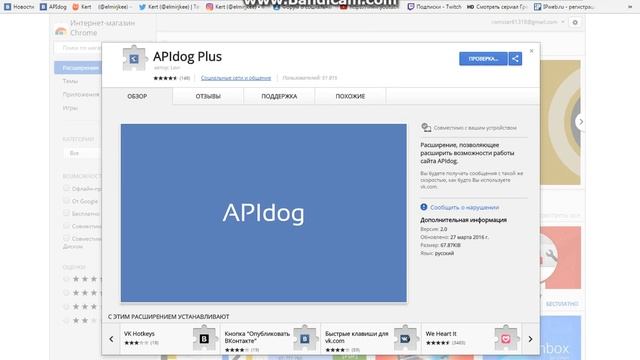Select Приложения in the store sidebar
Viewport: 640px width, 360px height.
pyautogui.click(x=81, y=94)
